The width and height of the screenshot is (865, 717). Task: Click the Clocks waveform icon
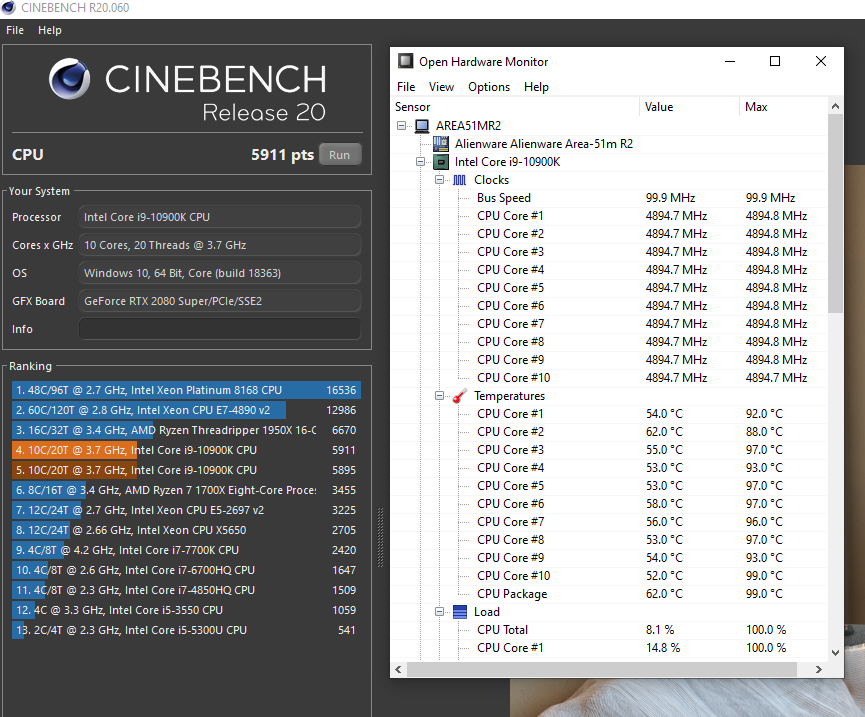click(x=460, y=180)
